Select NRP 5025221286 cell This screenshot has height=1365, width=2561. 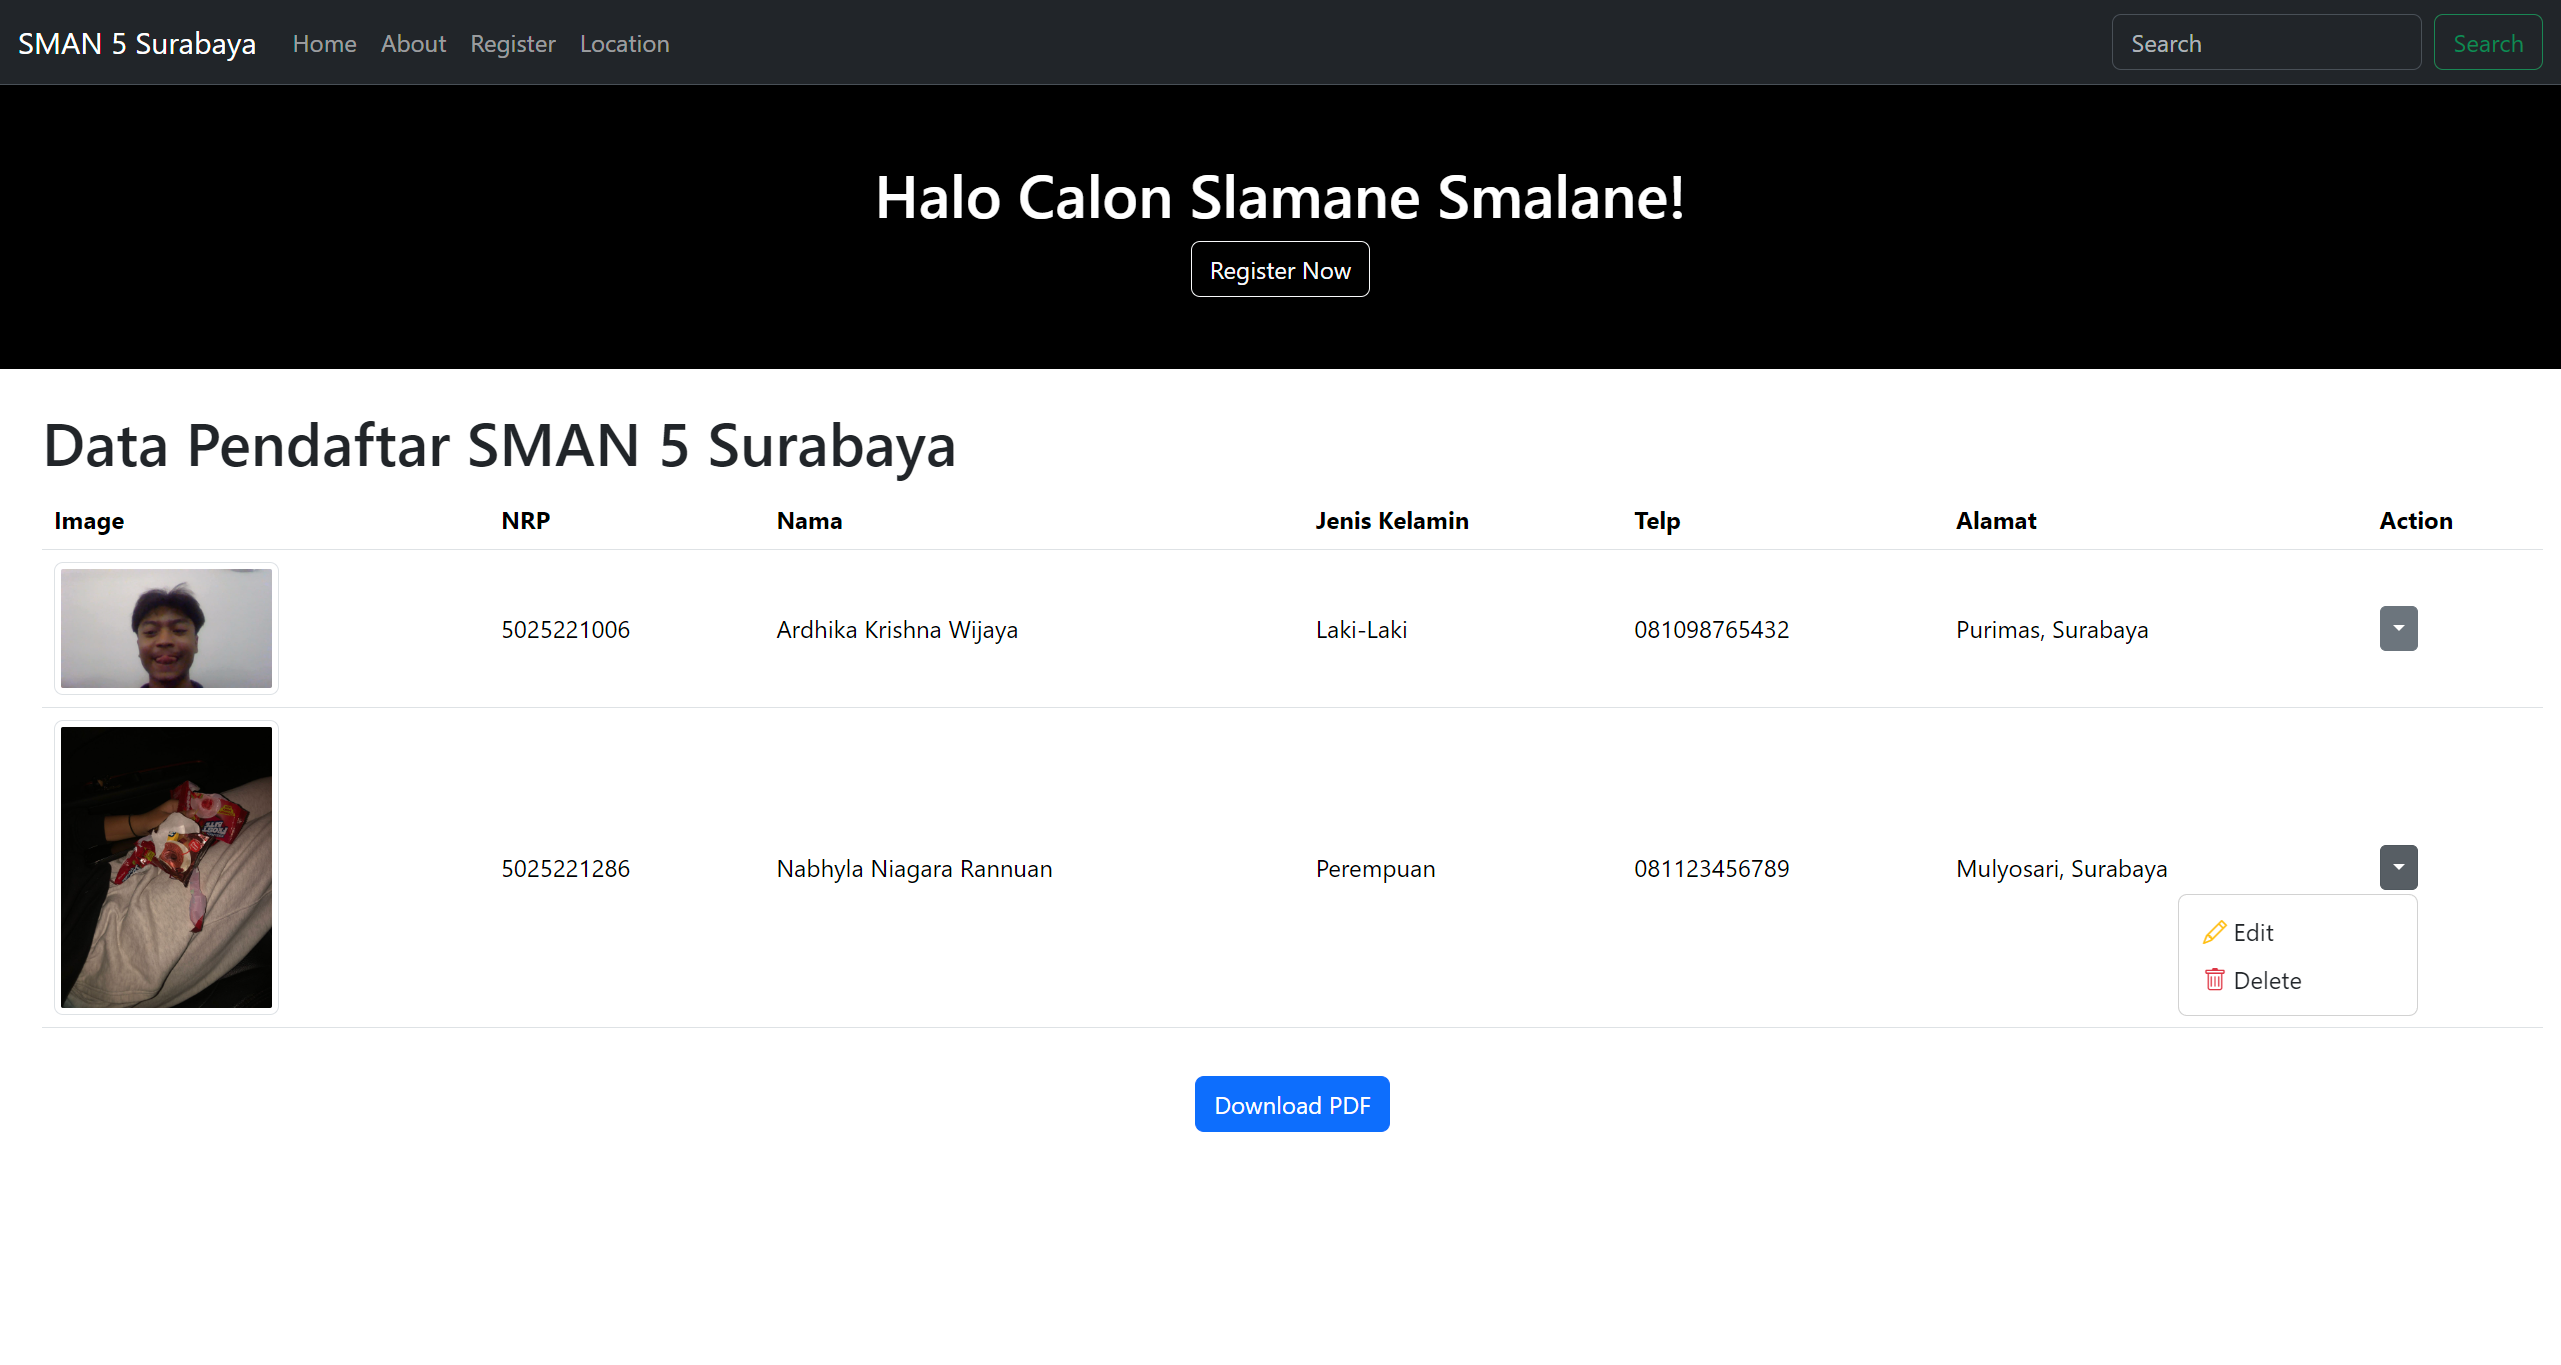point(565,868)
